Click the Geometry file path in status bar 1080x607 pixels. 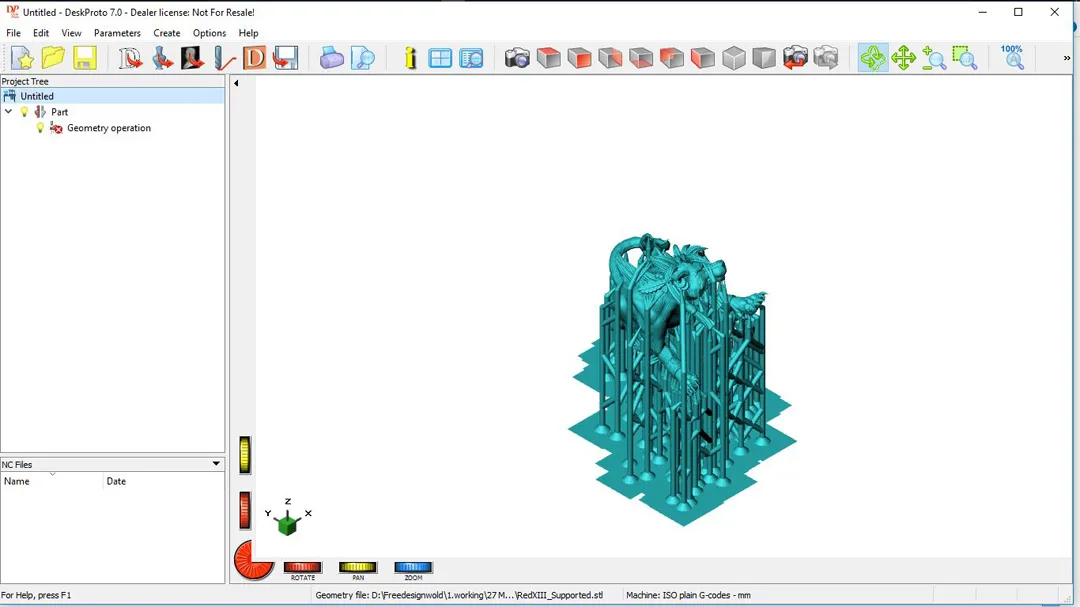(459, 595)
